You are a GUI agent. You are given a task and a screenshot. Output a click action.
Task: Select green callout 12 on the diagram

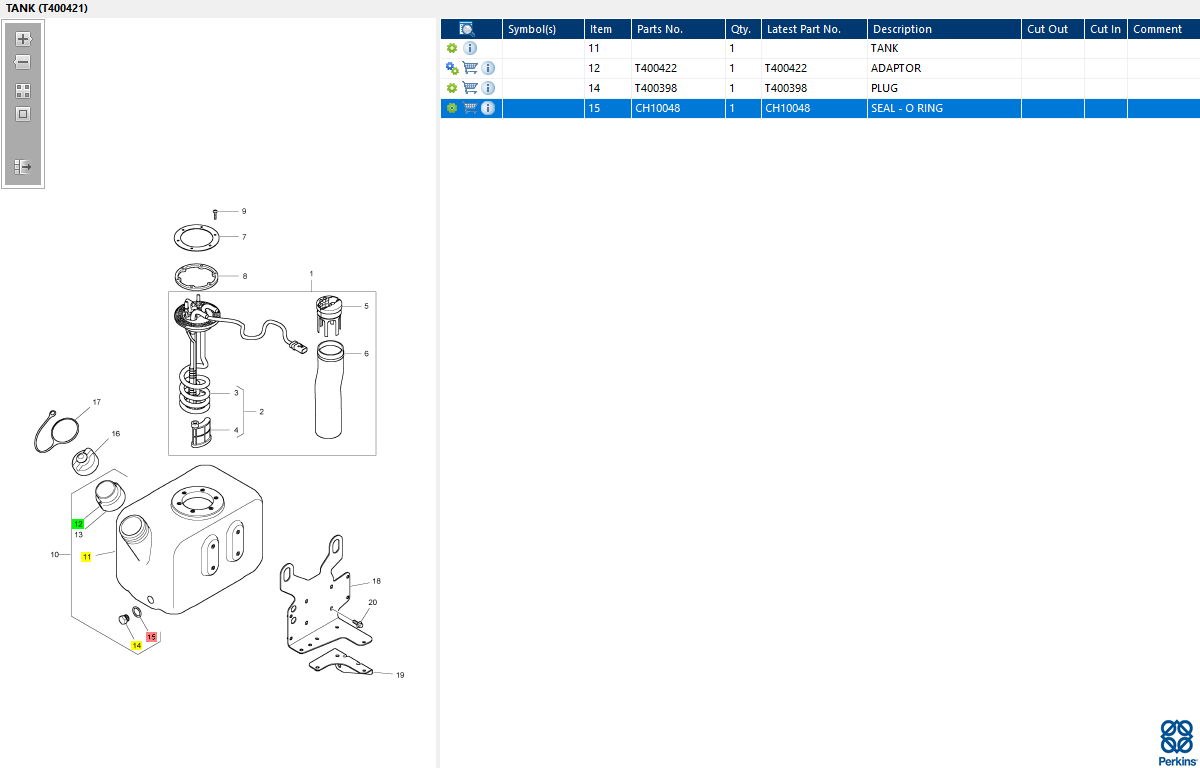tap(78, 524)
